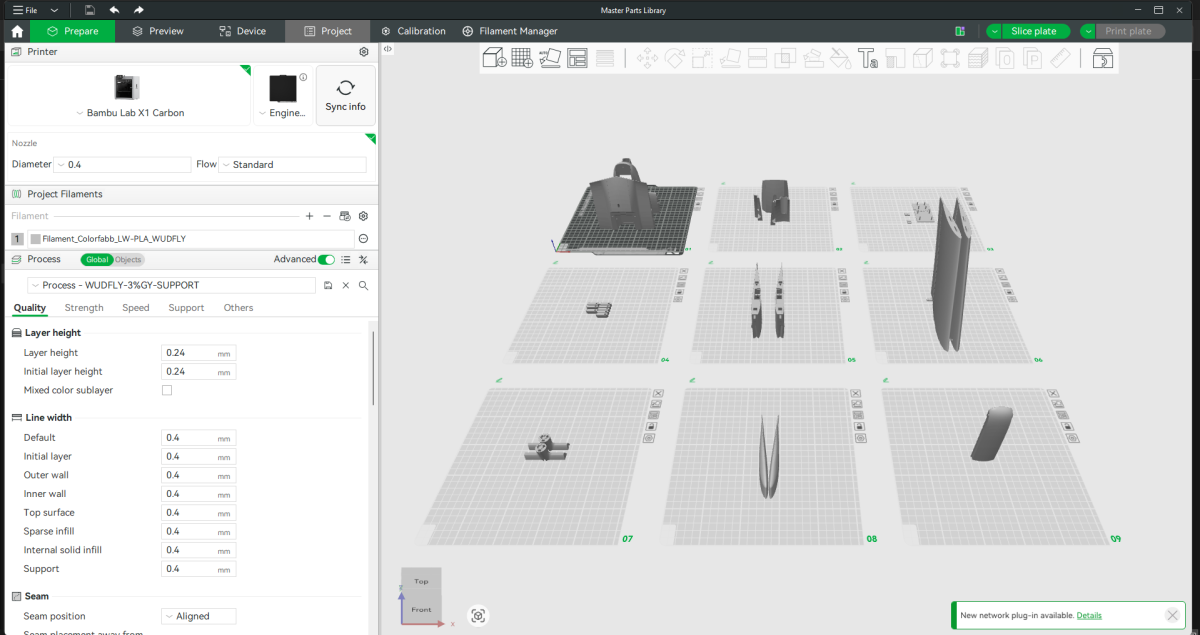This screenshot has width=1200, height=635.
Task: Remove a filament with minus icon
Action: point(327,216)
